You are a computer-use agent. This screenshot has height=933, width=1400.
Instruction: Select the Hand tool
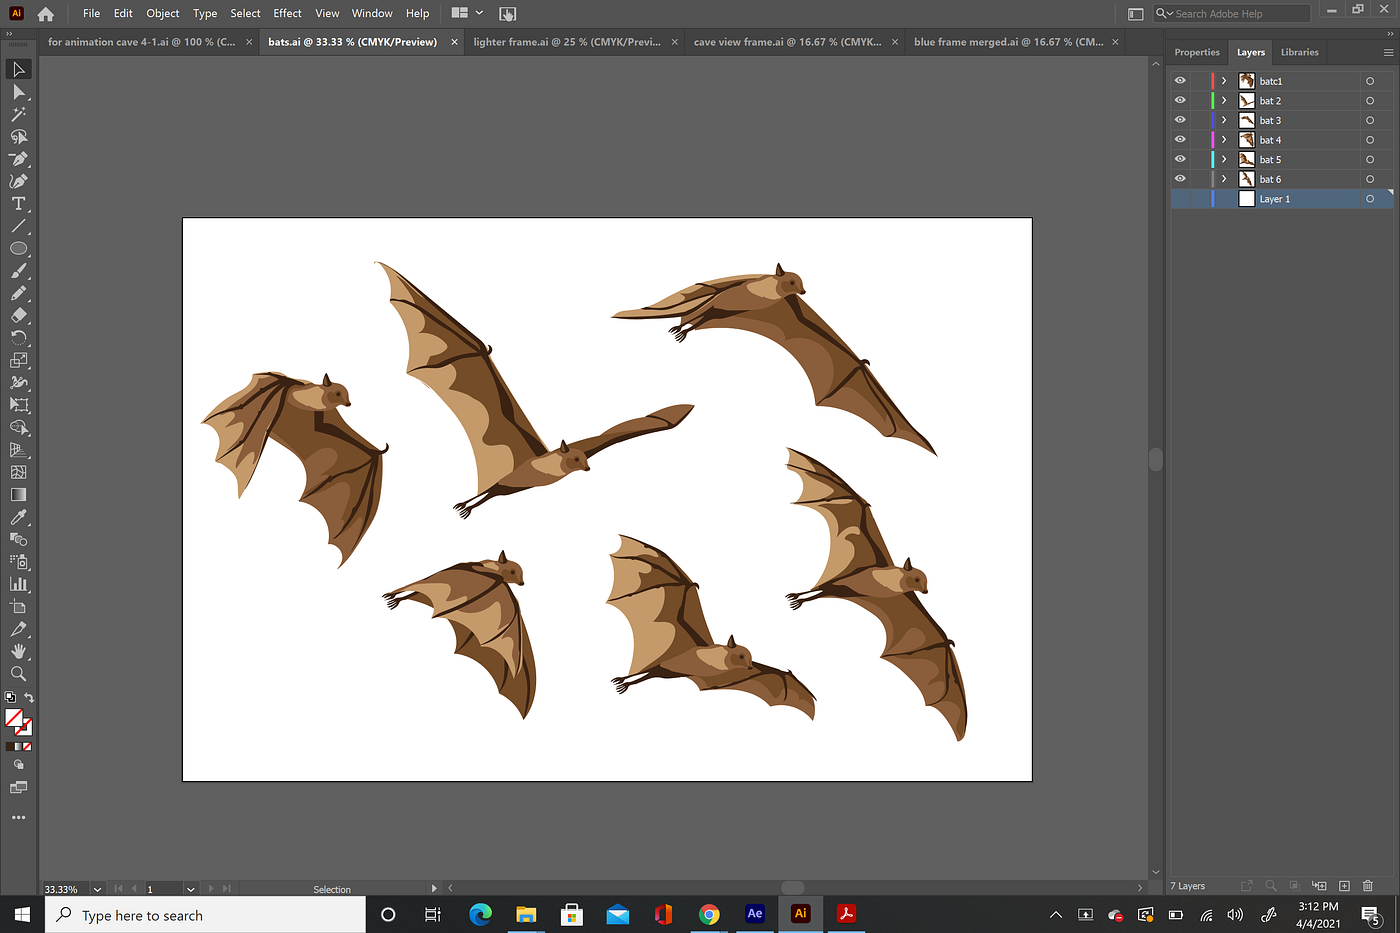point(18,651)
